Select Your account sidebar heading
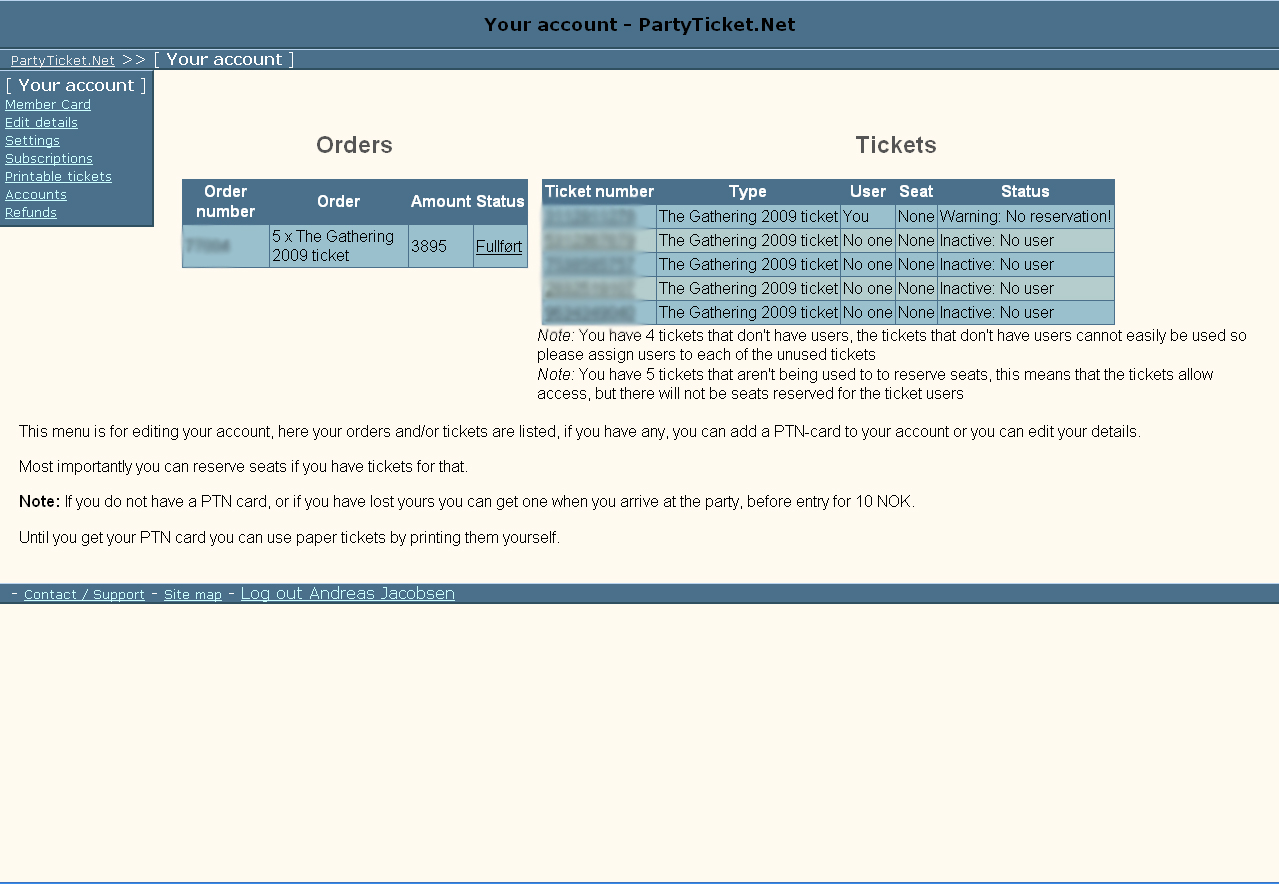Image resolution: width=1279 pixels, height=884 pixels. pyautogui.click(x=76, y=85)
